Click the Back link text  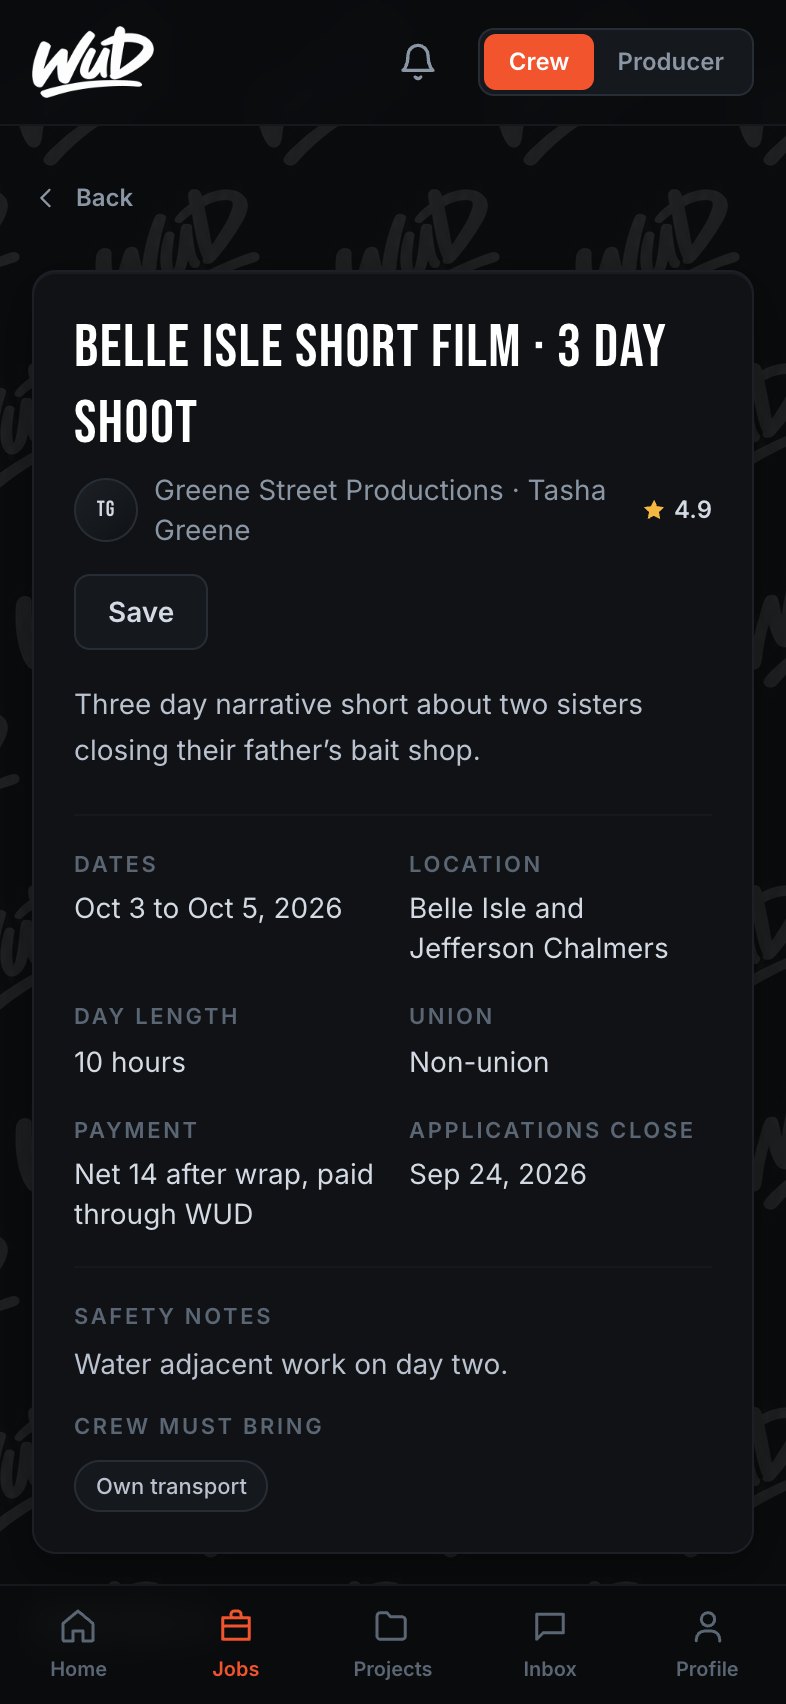104,198
